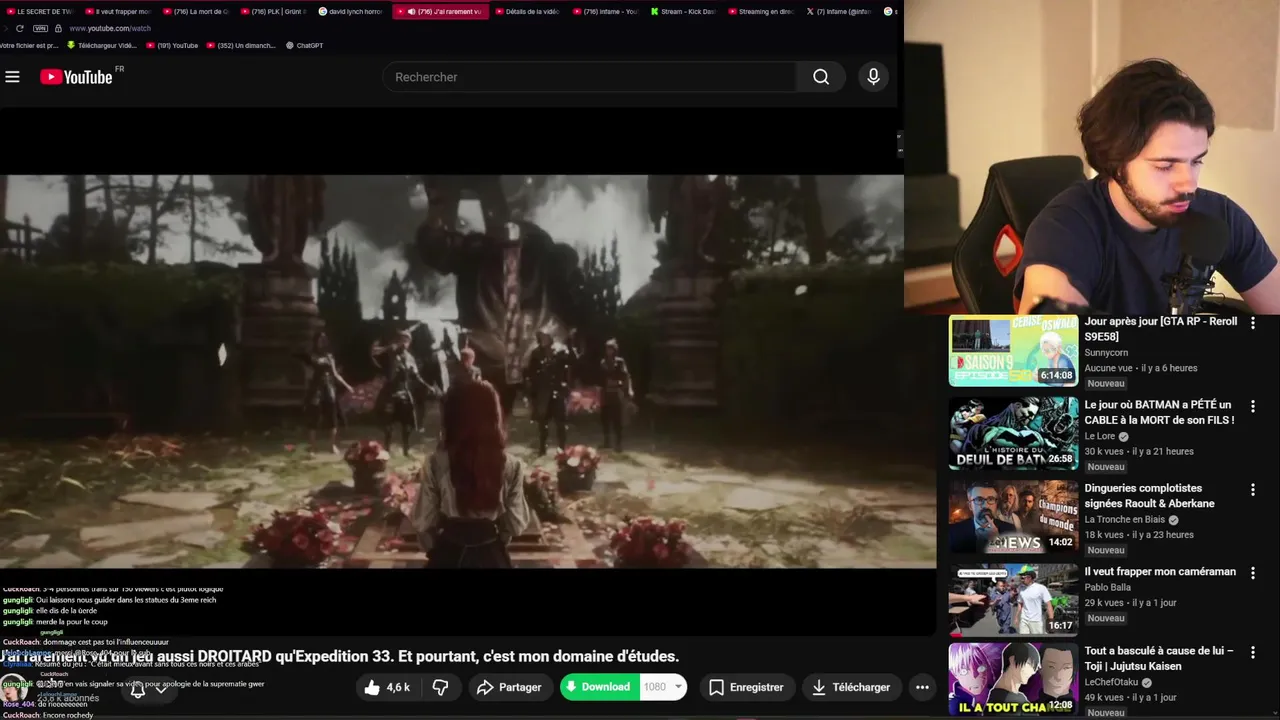The height and width of the screenshot is (720, 1280).
Task: Open LeChefOtaku channel link
Action: (1111, 683)
